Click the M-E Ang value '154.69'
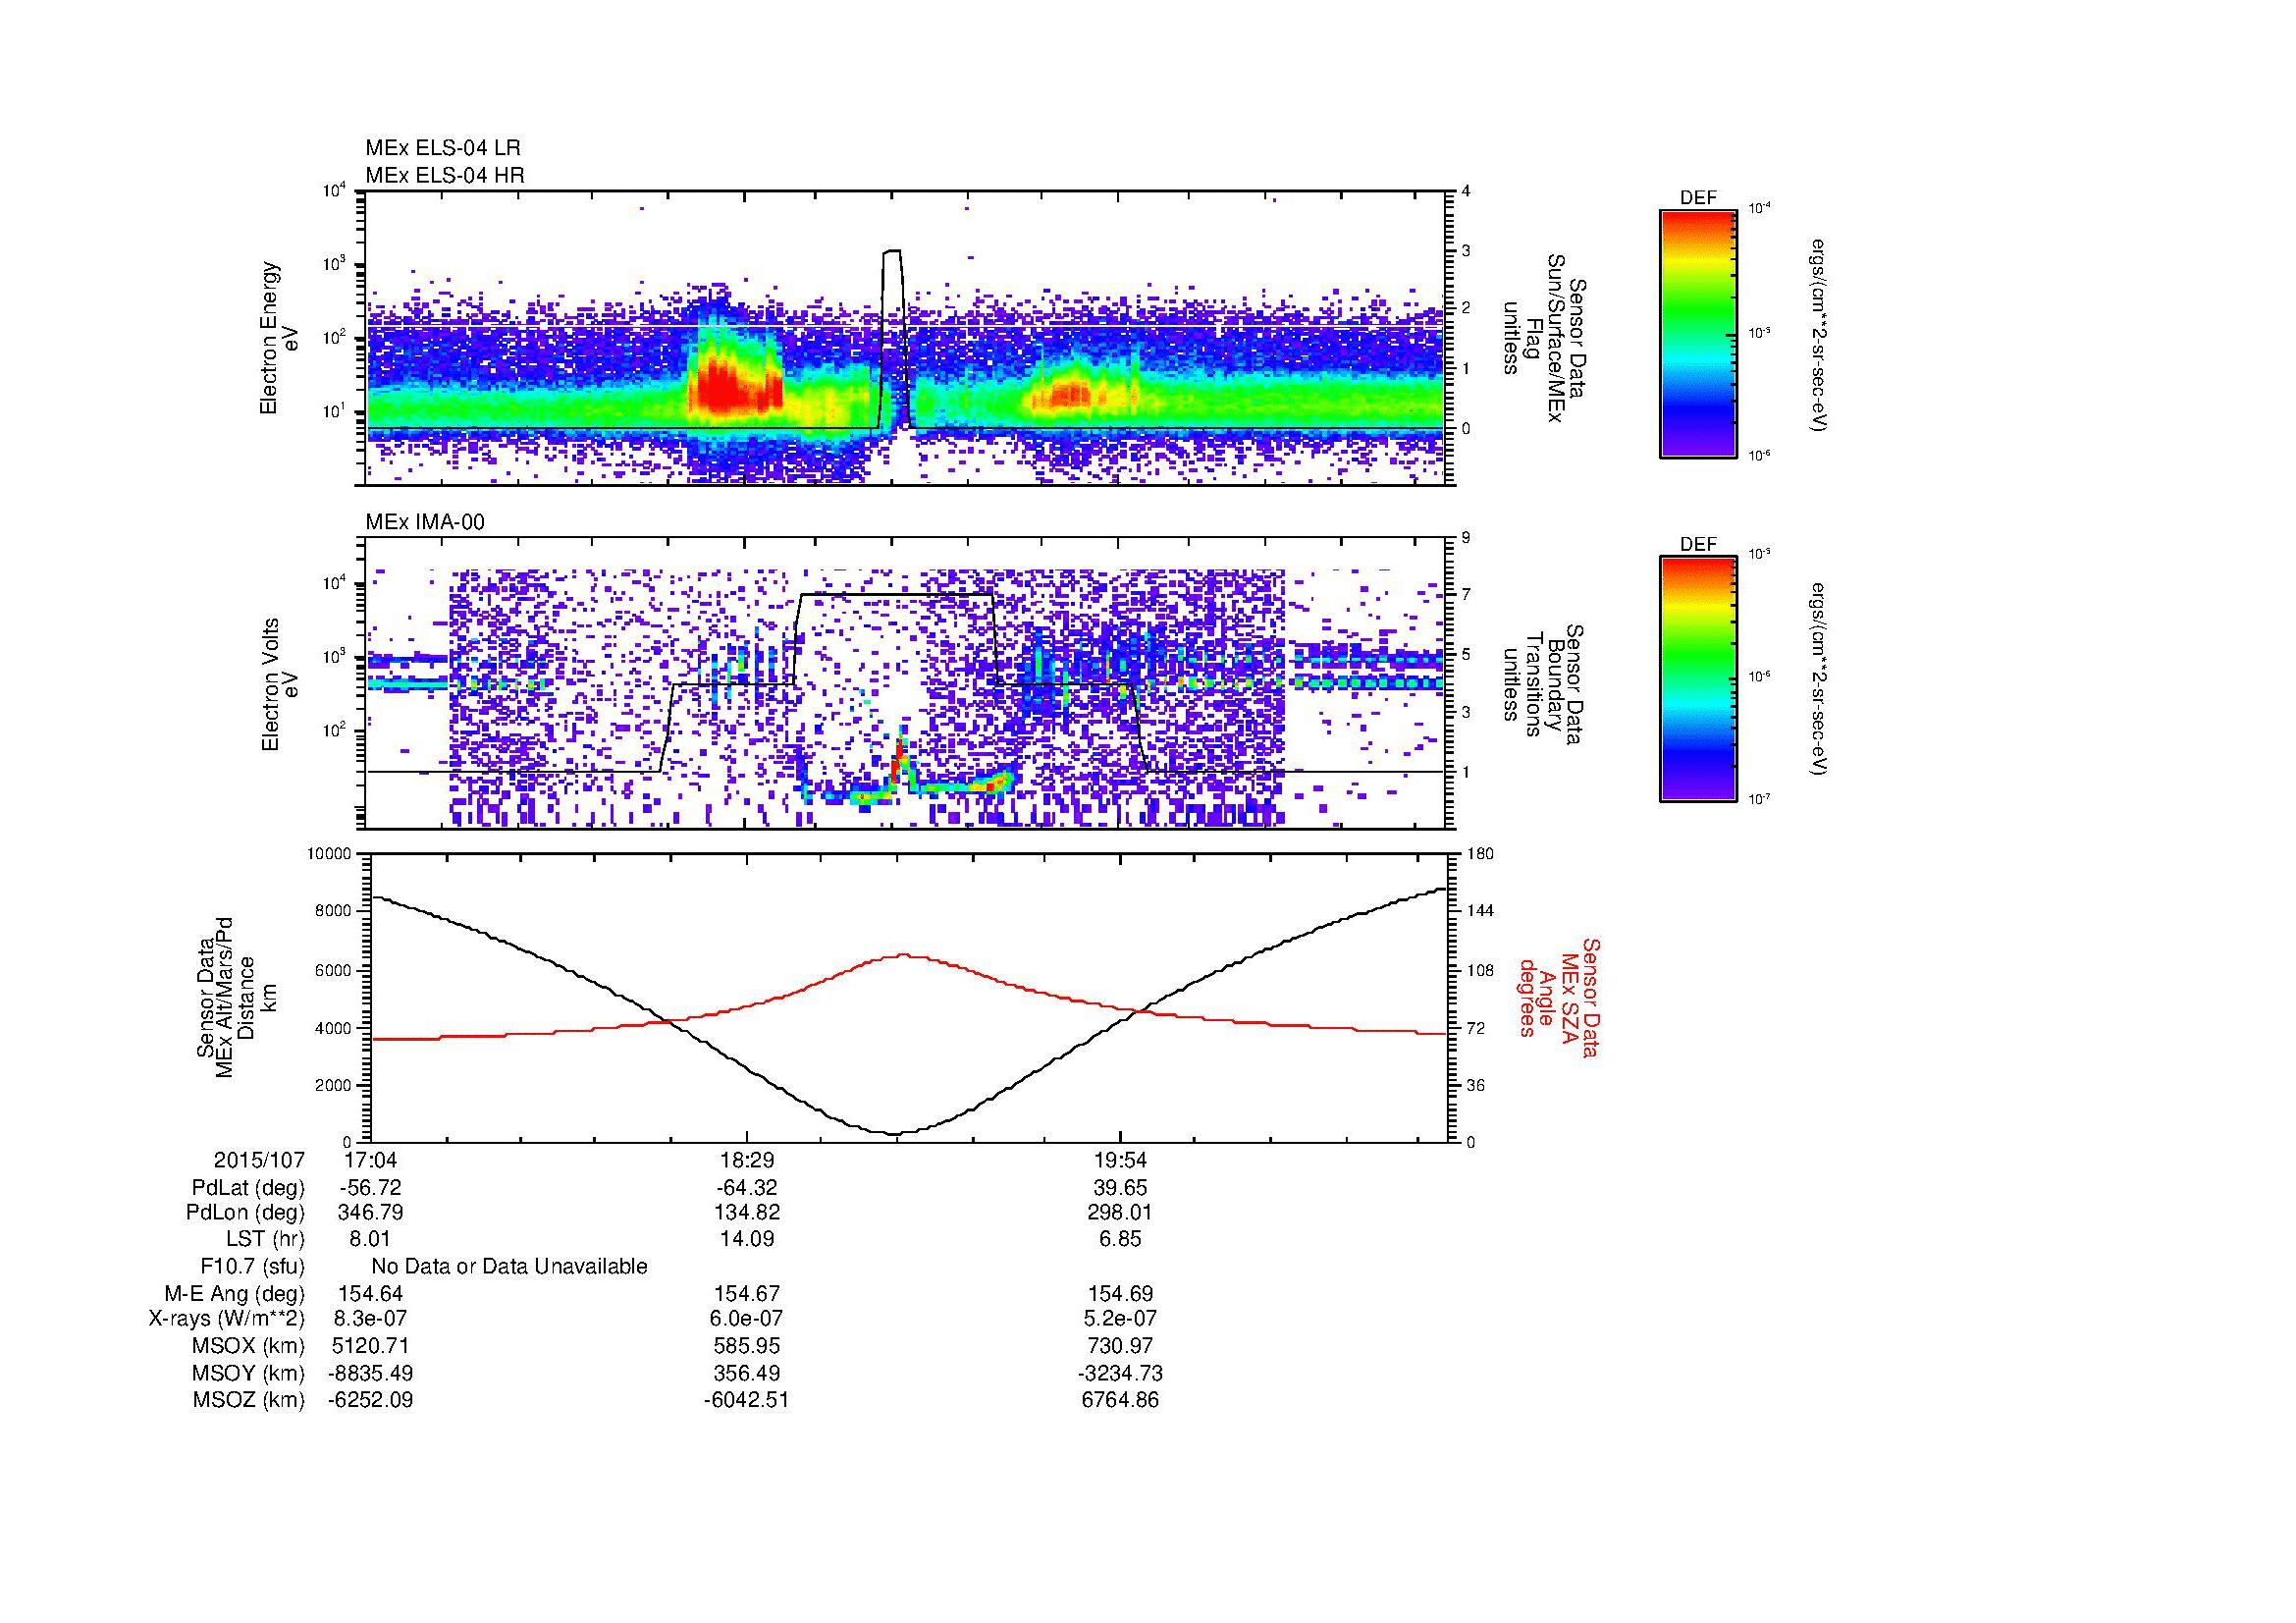Screen dimensions: 2296x1623 pos(1120,1294)
